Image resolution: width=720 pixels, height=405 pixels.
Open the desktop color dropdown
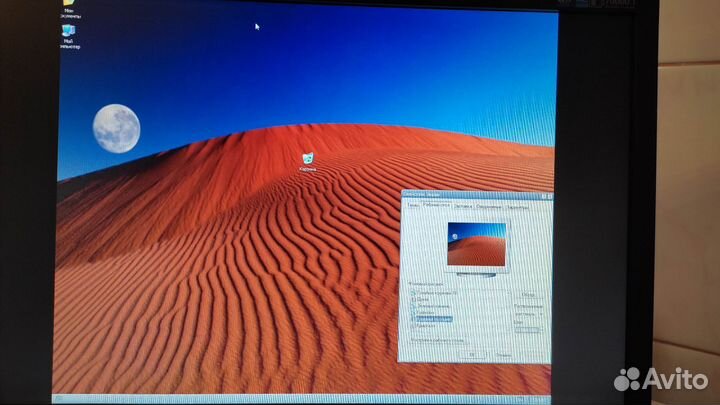[527, 329]
